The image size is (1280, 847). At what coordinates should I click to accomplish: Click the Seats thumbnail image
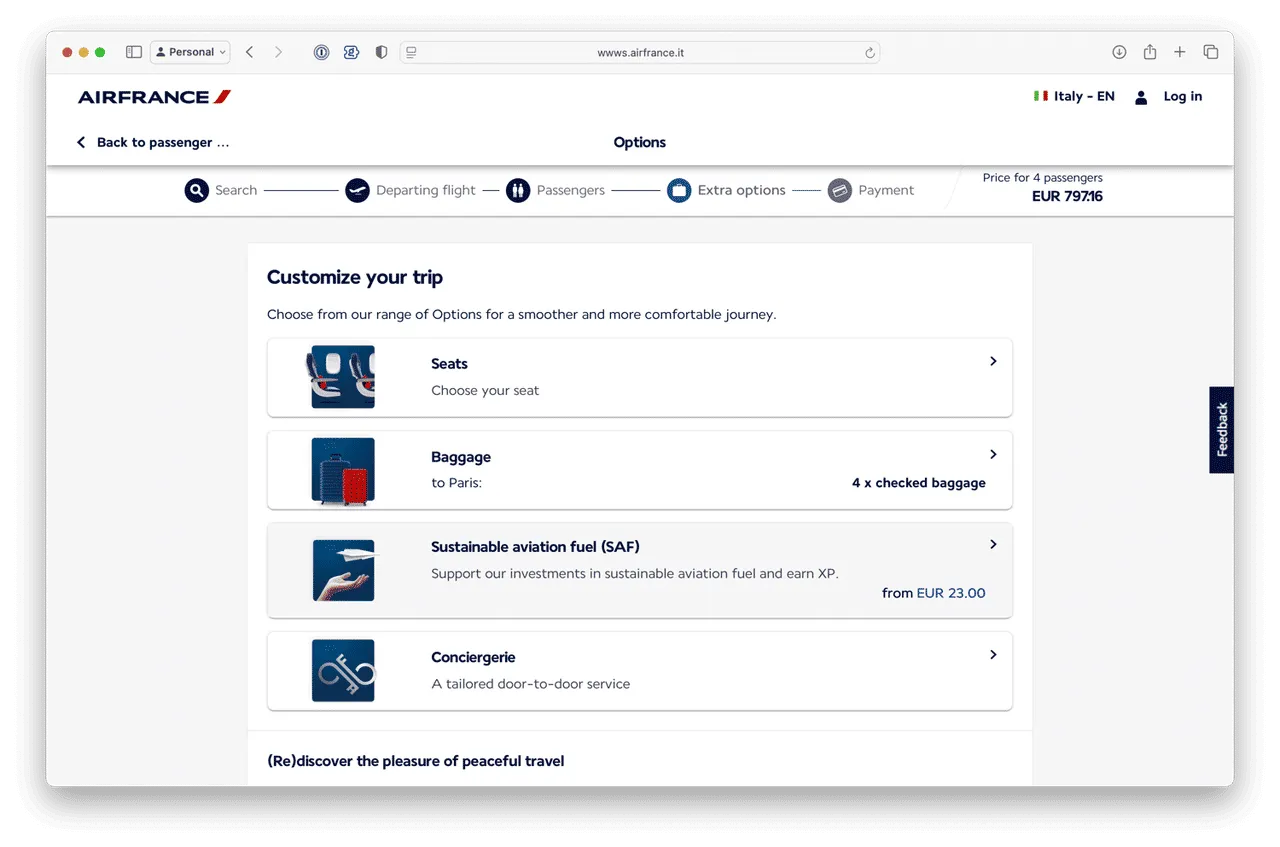(343, 377)
